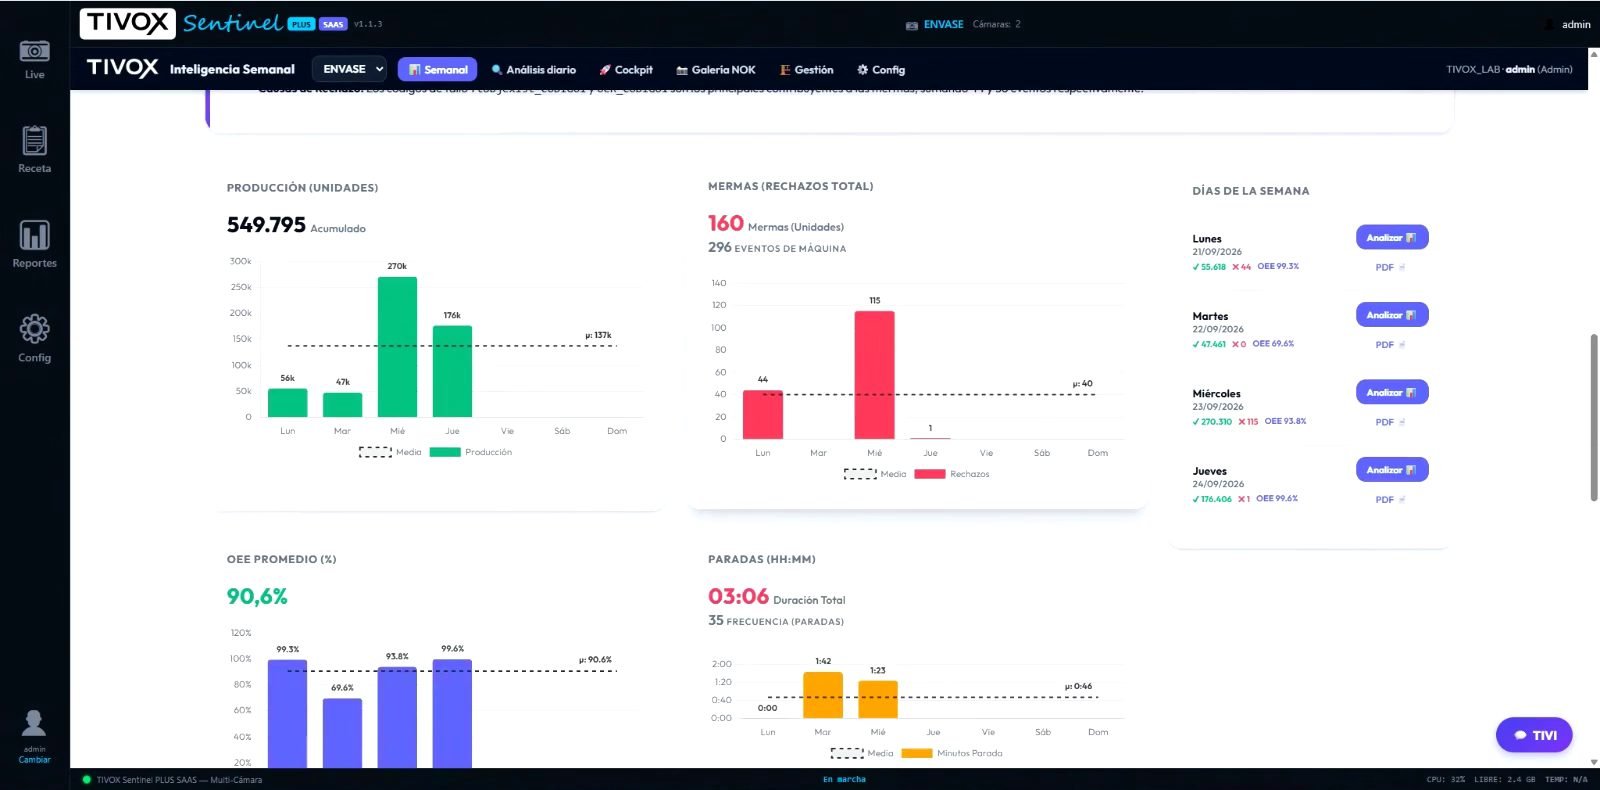
Task: Click the 'v1.1.3' version label
Action: tap(368, 24)
